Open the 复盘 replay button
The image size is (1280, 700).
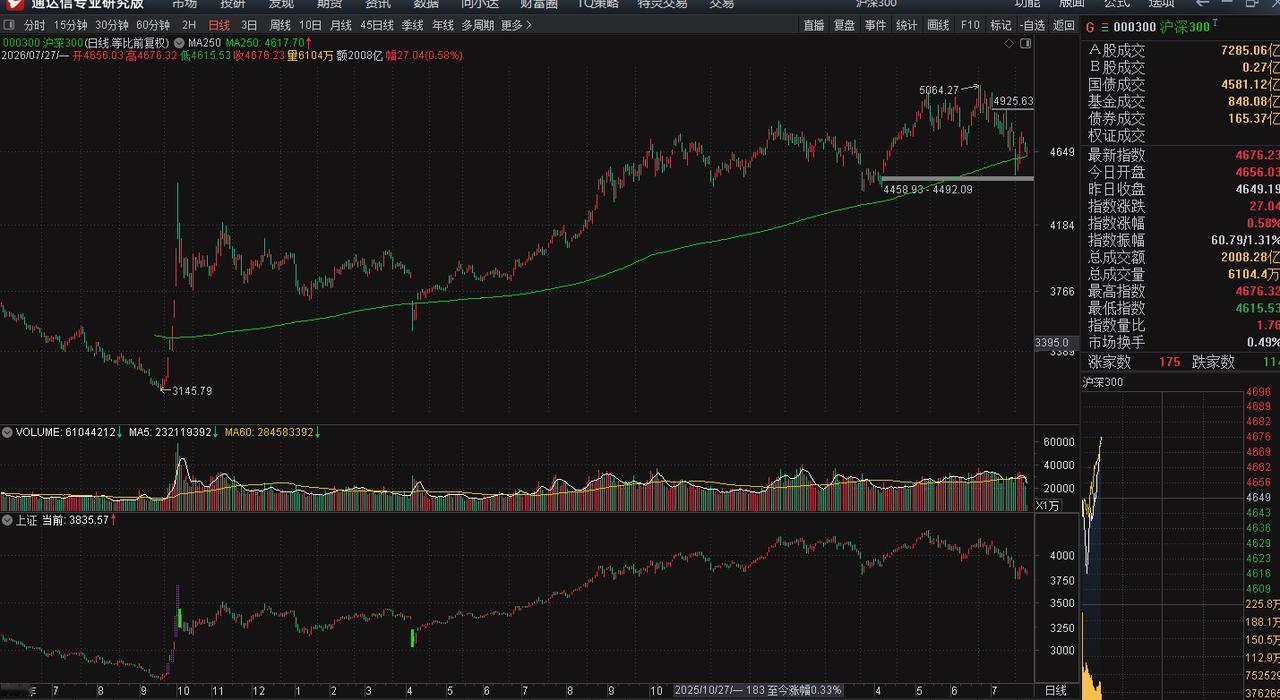click(x=844, y=25)
